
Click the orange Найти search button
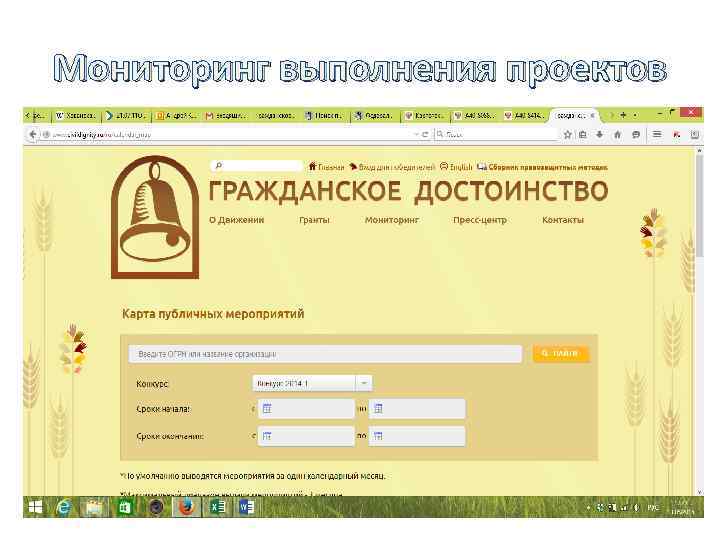coord(560,354)
